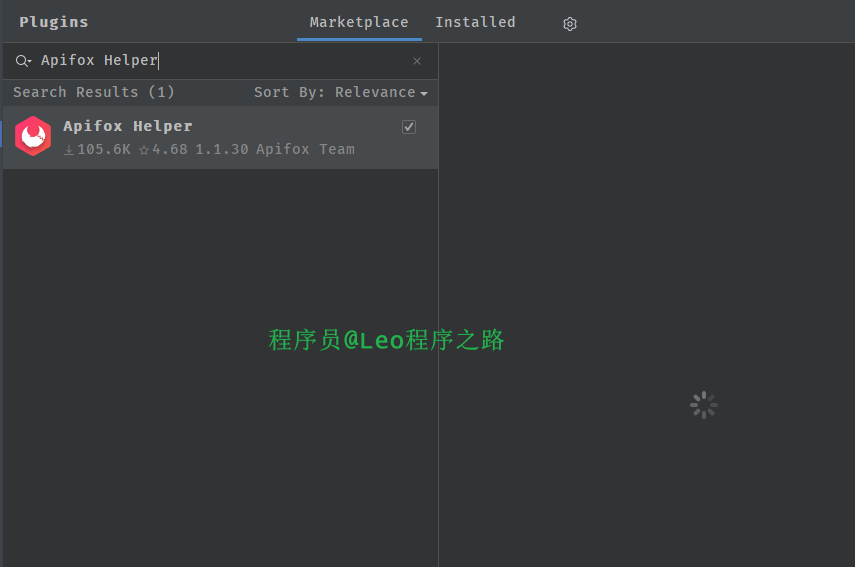
Task: Click the Search Results (1) header
Action: 94,92
